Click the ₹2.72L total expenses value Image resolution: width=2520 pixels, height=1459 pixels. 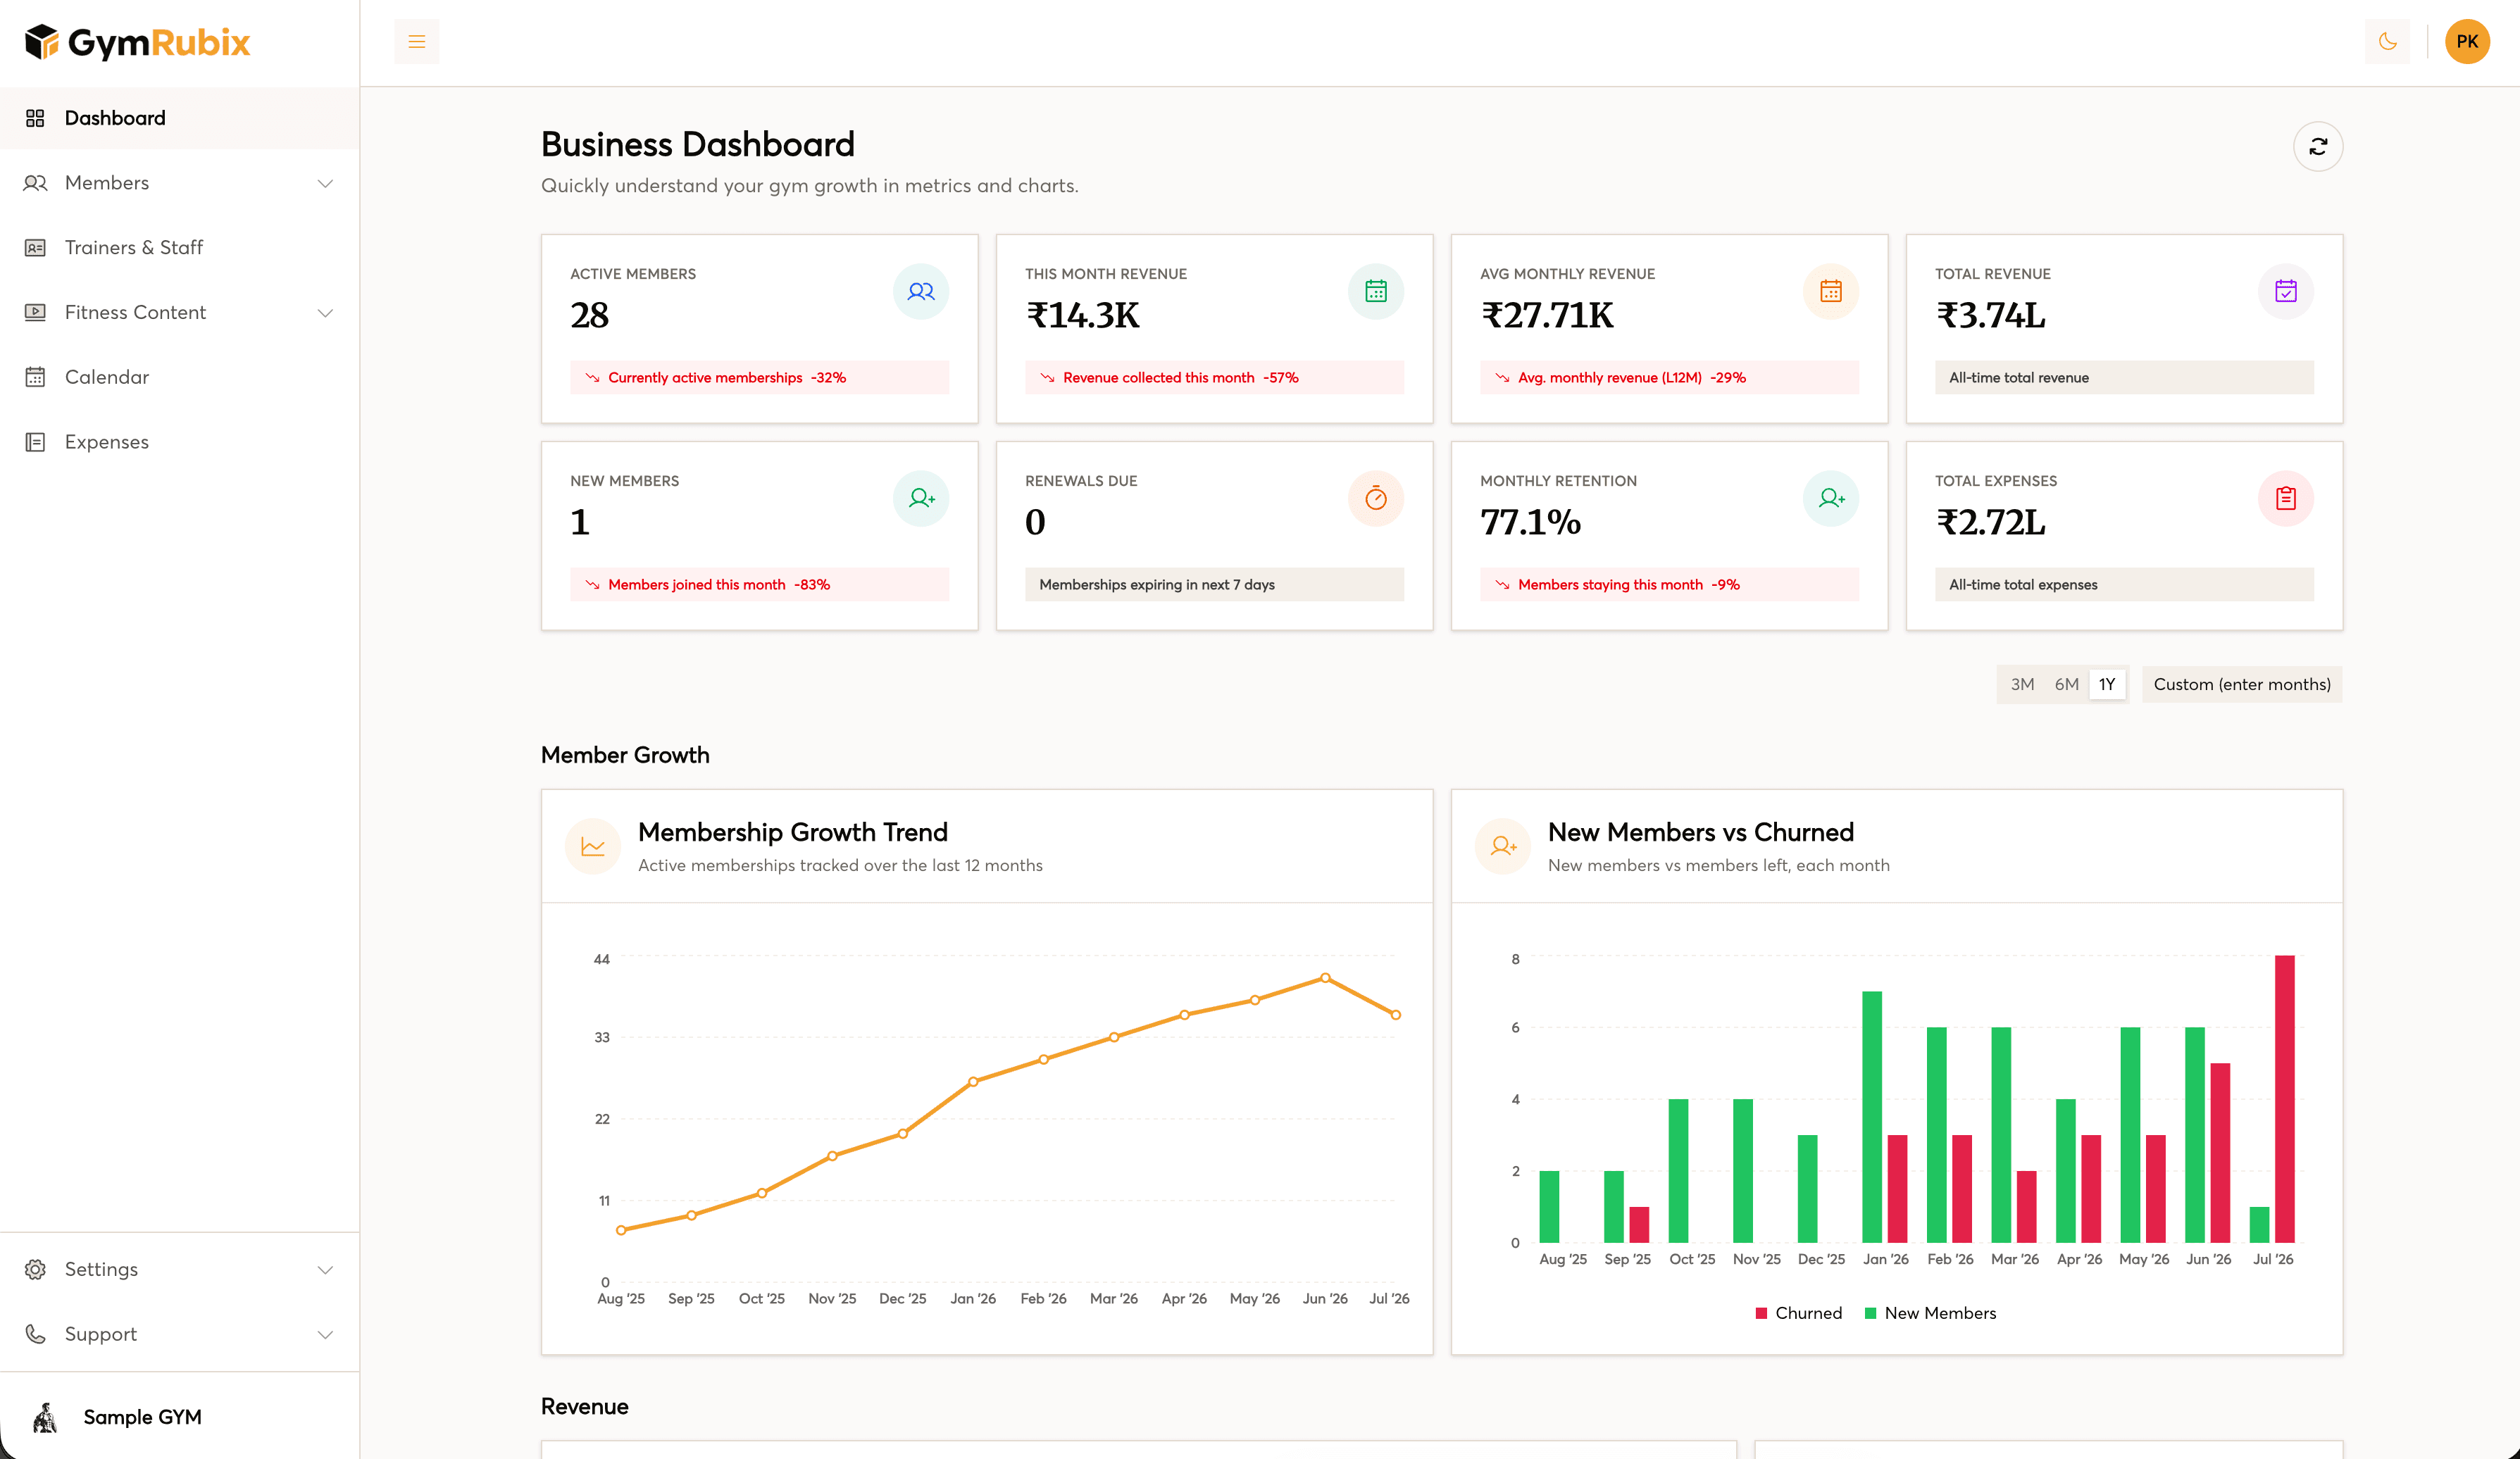(1991, 523)
